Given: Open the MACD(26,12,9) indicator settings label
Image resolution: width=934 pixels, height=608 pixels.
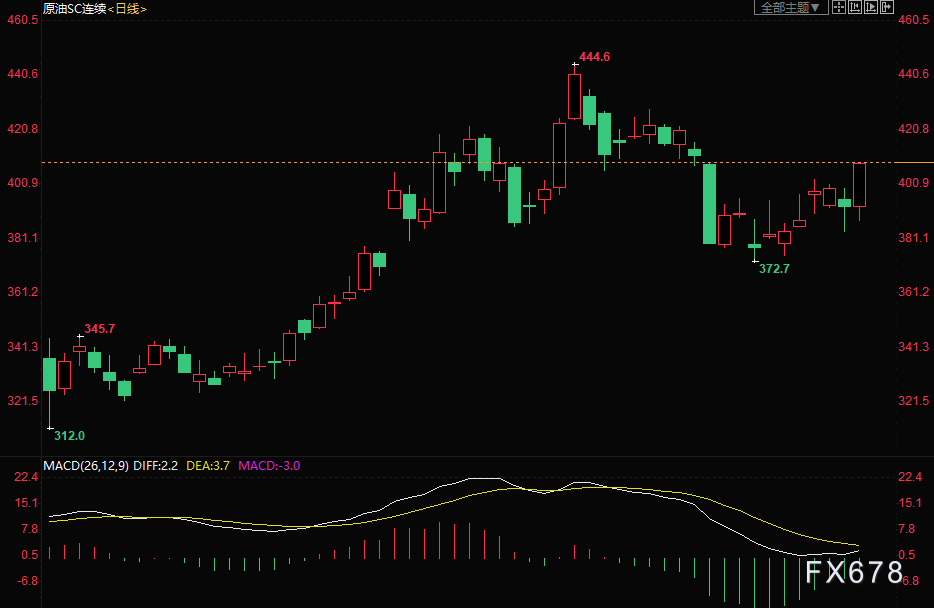Looking at the screenshot, I should pos(86,466).
